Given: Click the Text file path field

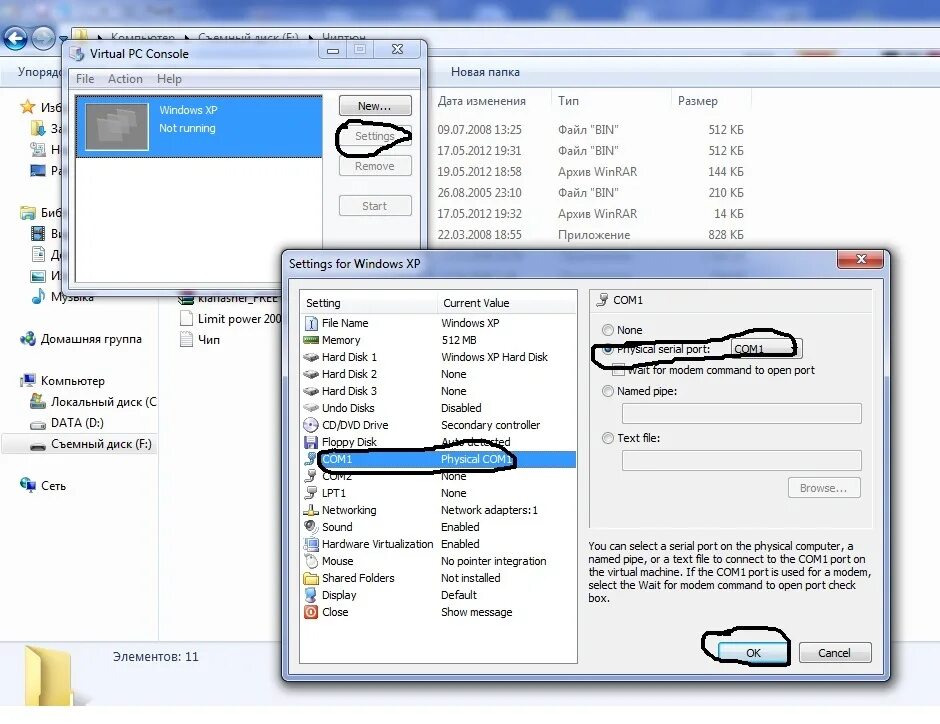Looking at the screenshot, I should pyautogui.click(x=742, y=460).
